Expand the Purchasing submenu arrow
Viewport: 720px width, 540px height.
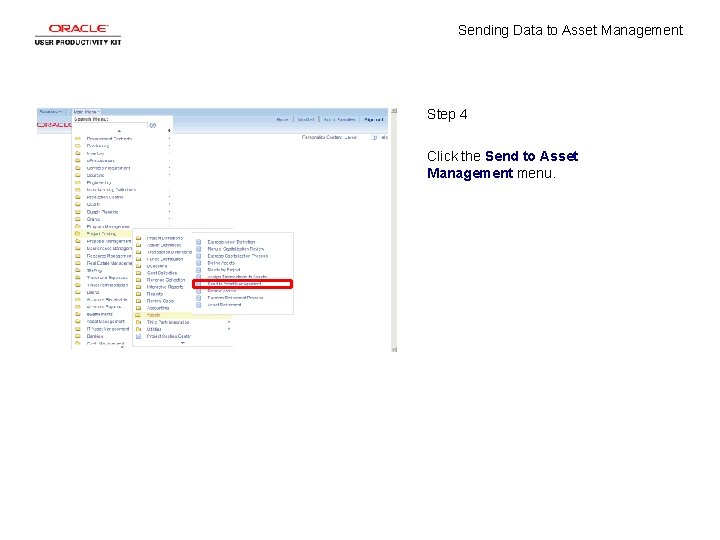169,146
